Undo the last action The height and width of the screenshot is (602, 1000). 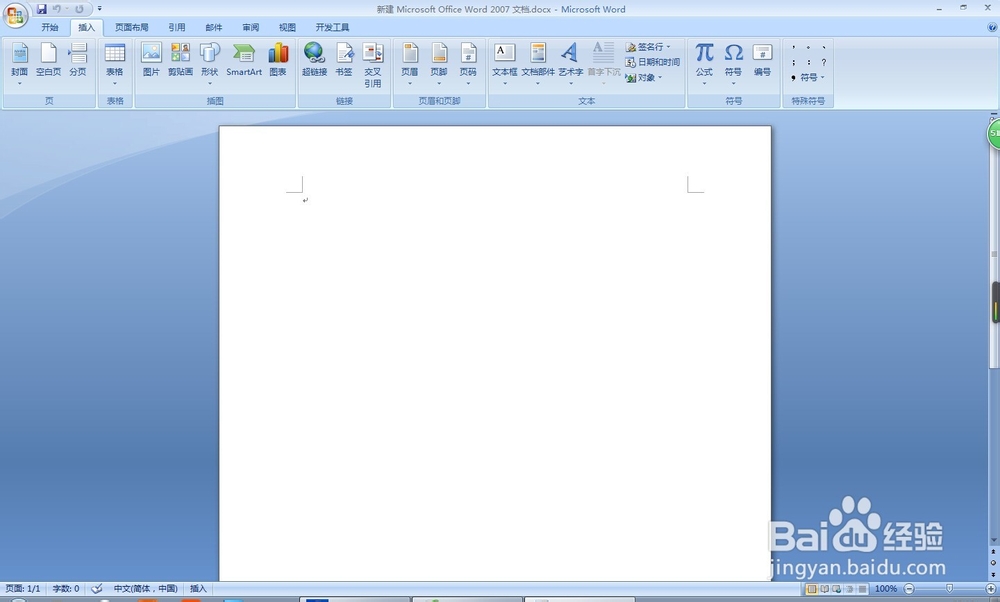(x=57, y=9)
